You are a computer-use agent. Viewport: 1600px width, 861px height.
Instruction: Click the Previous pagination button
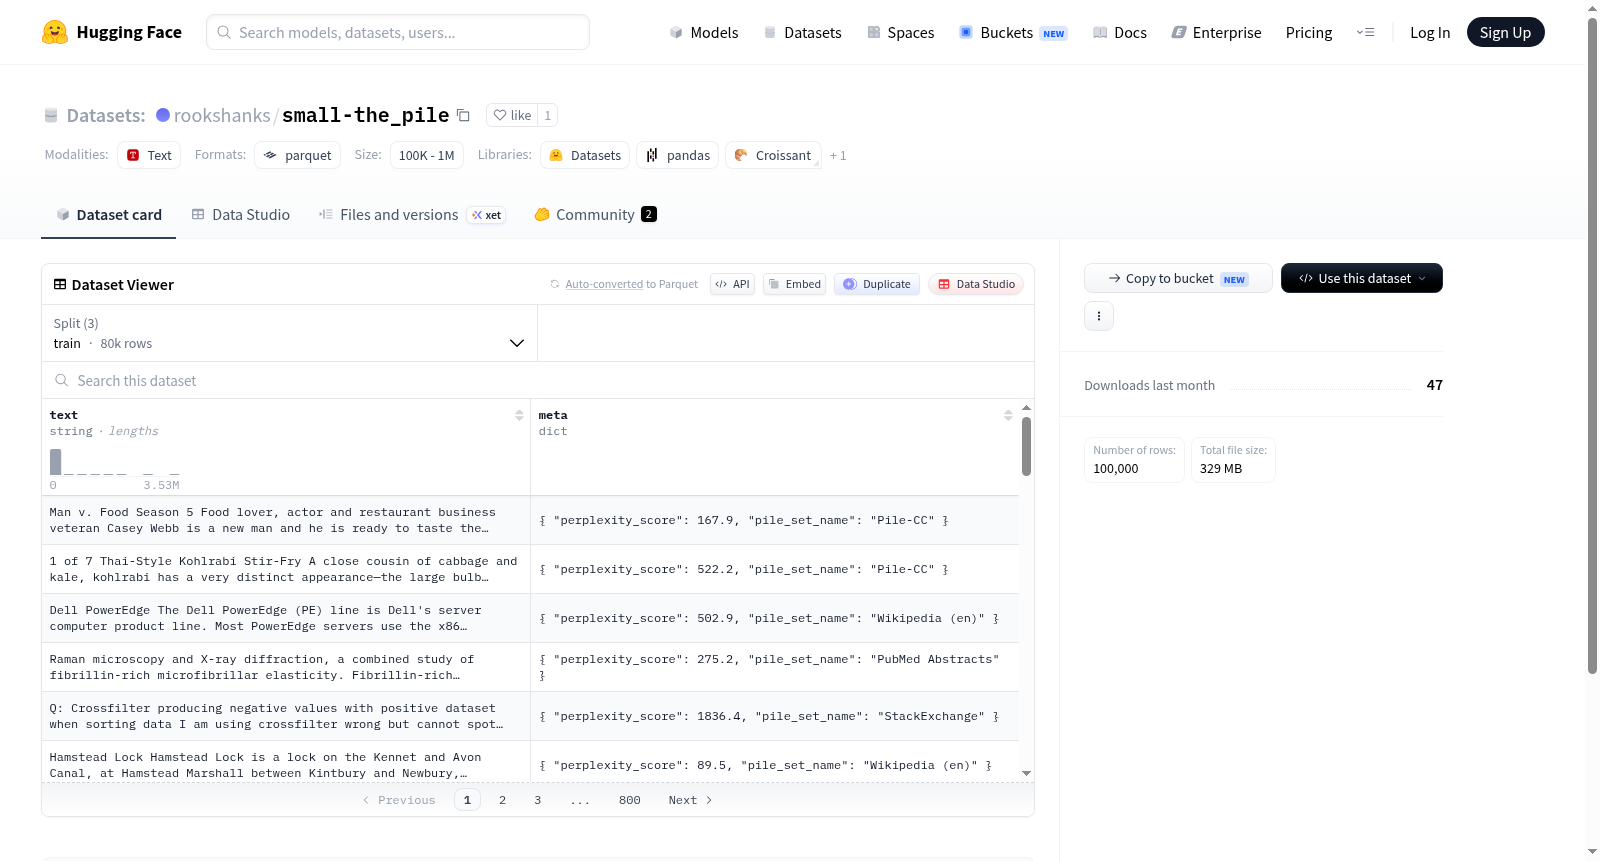(x=399, y=800)
